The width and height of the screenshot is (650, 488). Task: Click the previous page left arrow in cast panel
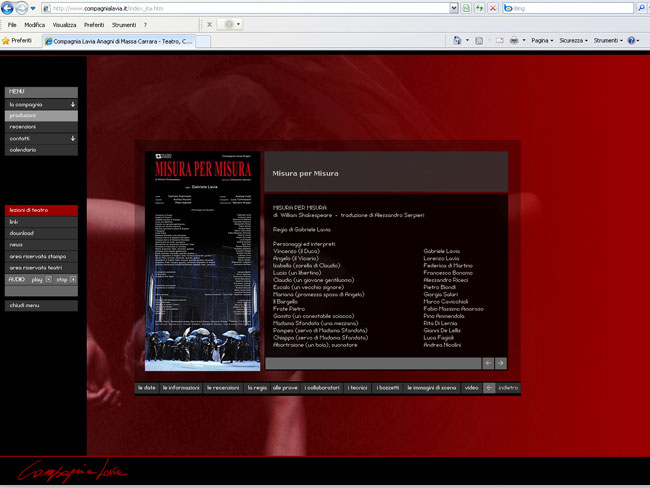[488, 363]
